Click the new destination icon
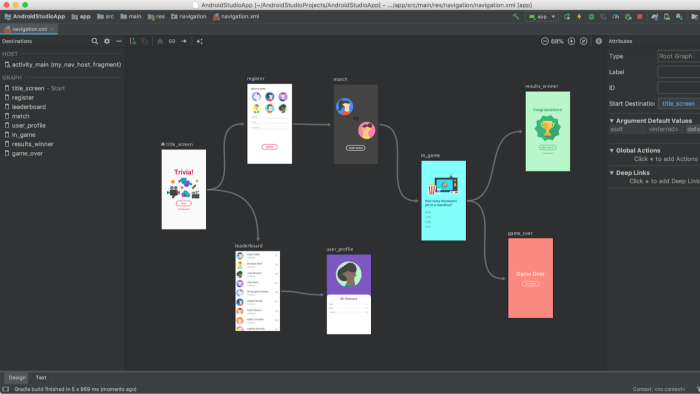The height and width of the screenshot is (394, 700). tap(133, 41)
